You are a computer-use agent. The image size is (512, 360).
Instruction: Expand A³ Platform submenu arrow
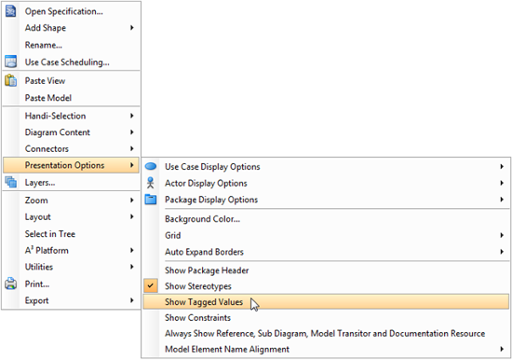click(132, 250)
